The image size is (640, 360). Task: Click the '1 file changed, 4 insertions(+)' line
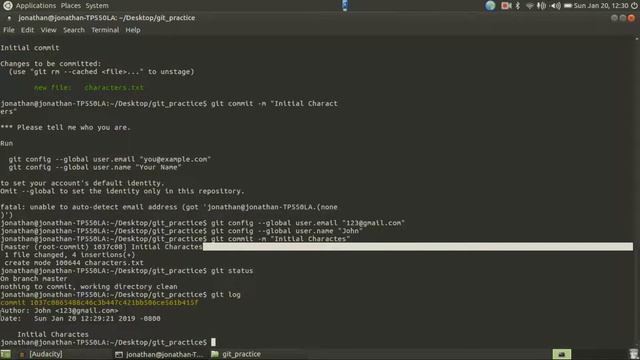coord(70,255)
